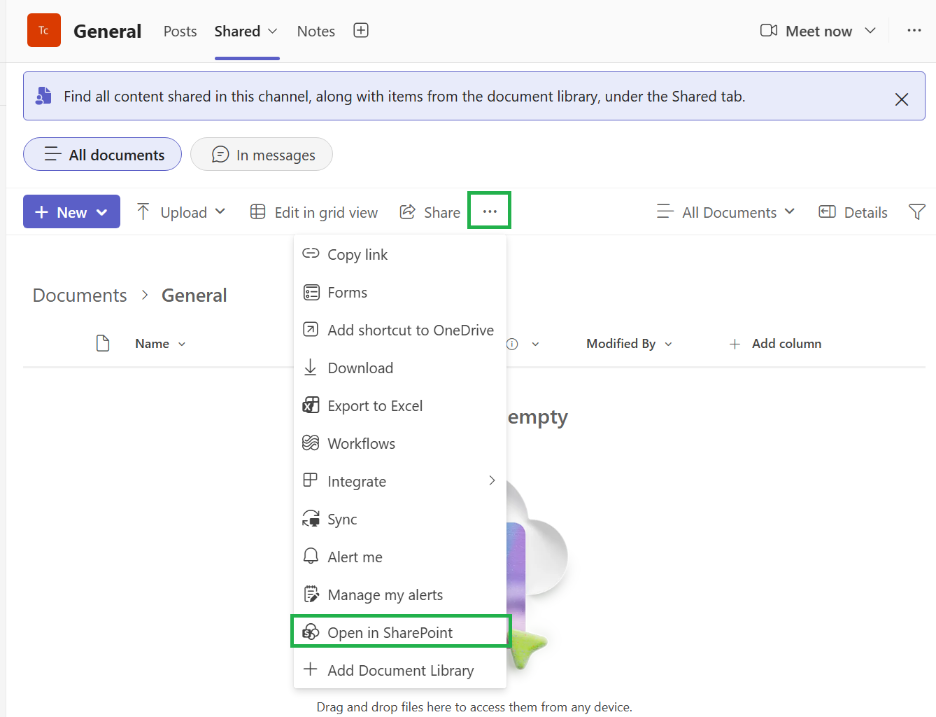Screen dimensions: 936x717
Task: Open channel more options ellipsis
Action: click(x=914, y=30)
